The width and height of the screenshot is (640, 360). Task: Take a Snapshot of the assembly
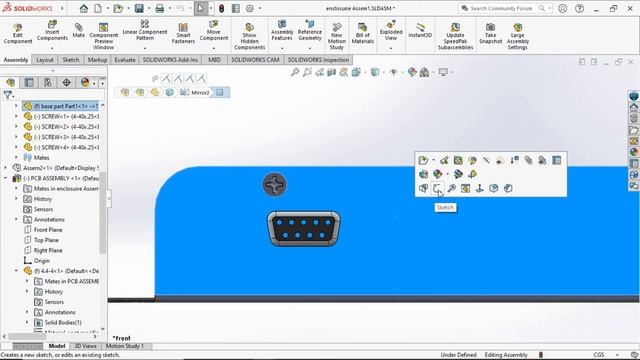(x=491, y=33)
